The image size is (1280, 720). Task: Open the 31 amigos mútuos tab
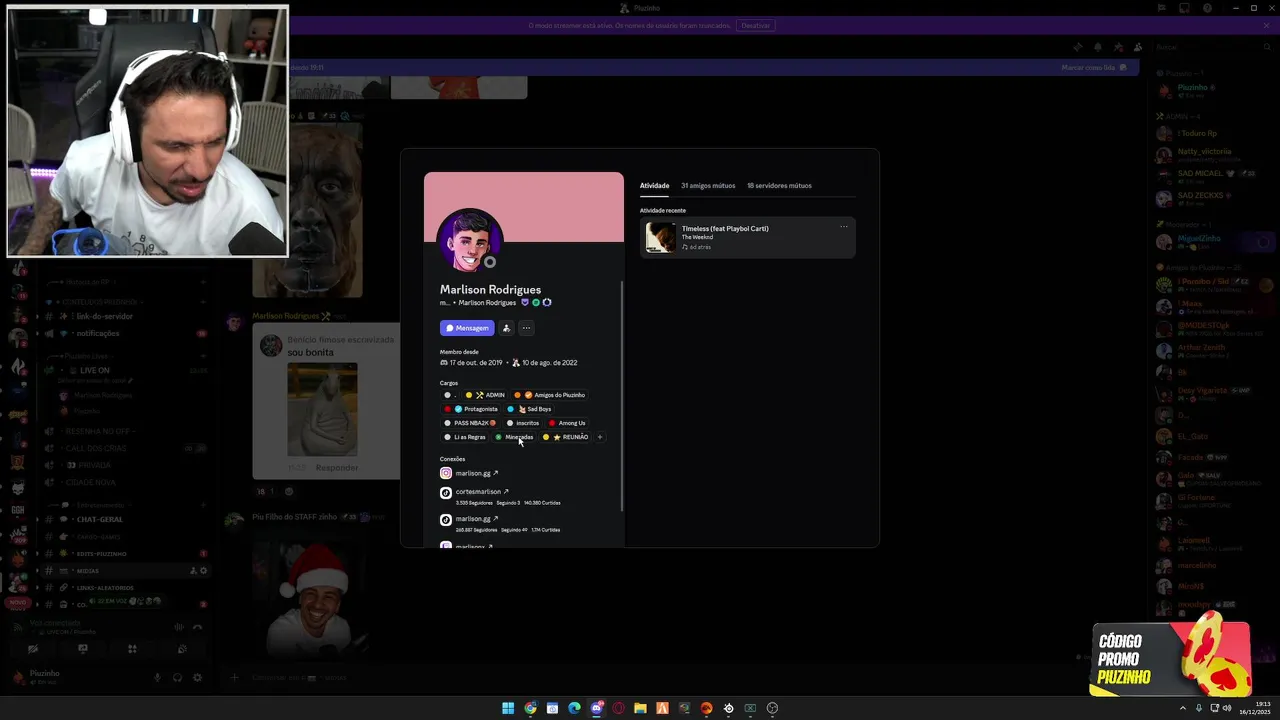(x=708, y=186)
